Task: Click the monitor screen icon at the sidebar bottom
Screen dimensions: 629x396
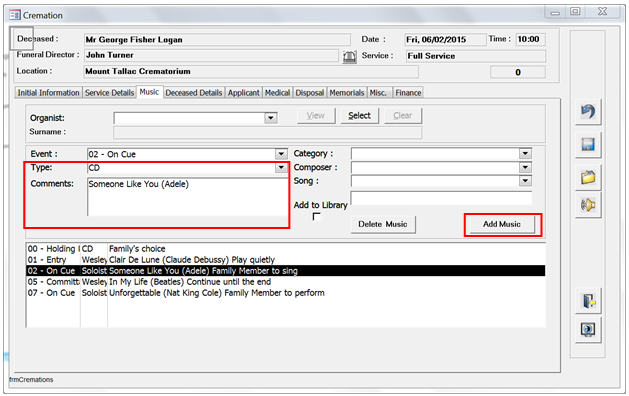Action: tap(588, 330)
